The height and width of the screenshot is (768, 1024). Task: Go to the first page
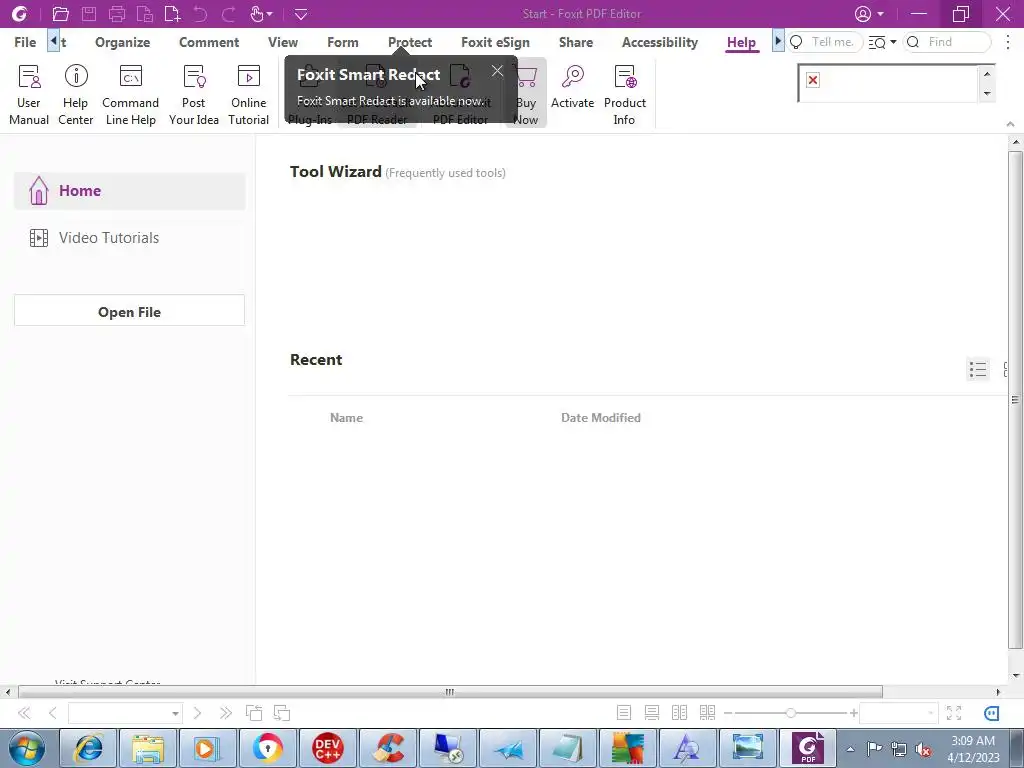(x=24, y=713)
